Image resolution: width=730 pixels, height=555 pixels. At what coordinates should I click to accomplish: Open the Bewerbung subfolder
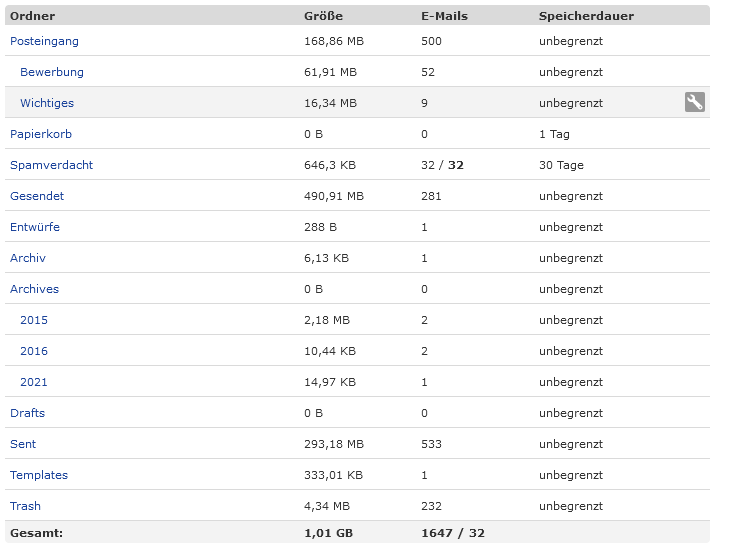(x=52, y=72)
